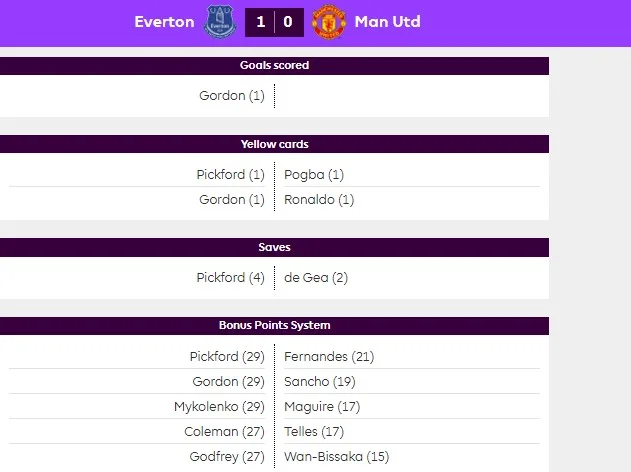Select the Everton team name in header

pyautogui.click(x=164, y=21)
